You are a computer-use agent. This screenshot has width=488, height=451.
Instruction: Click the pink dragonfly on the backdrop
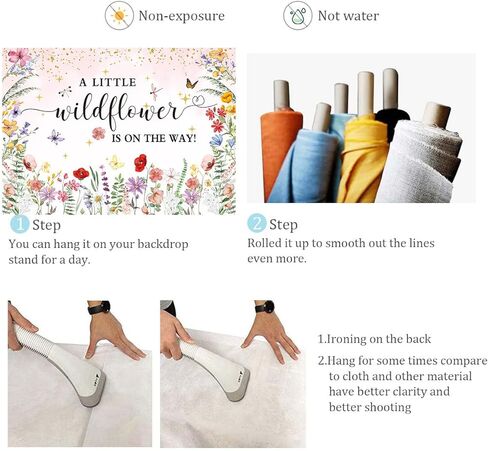click(x=155, y=91)
